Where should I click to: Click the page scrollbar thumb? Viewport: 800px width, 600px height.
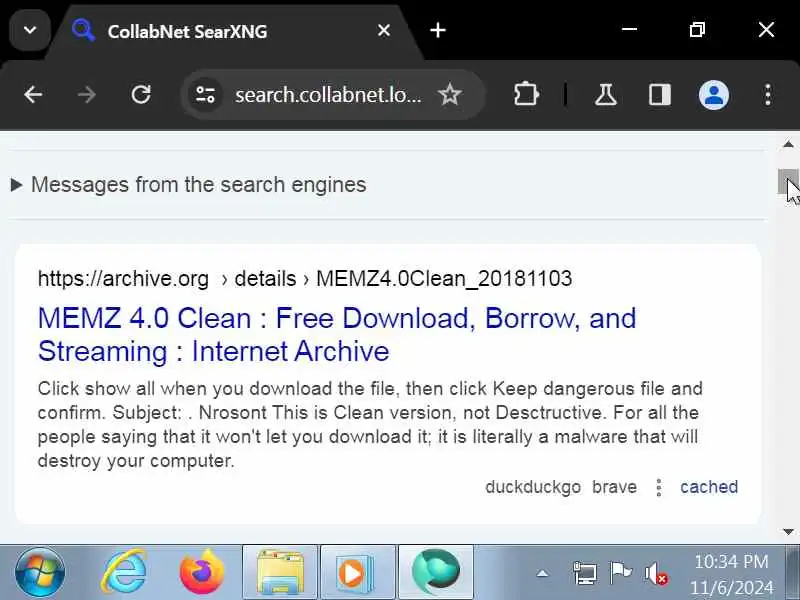tap(788, 182)
